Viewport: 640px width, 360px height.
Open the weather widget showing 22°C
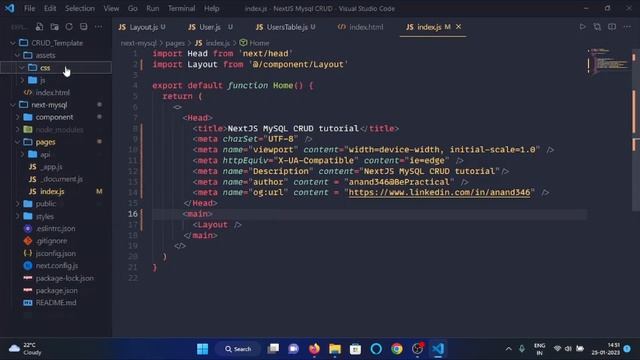click(x=25, y=349)
